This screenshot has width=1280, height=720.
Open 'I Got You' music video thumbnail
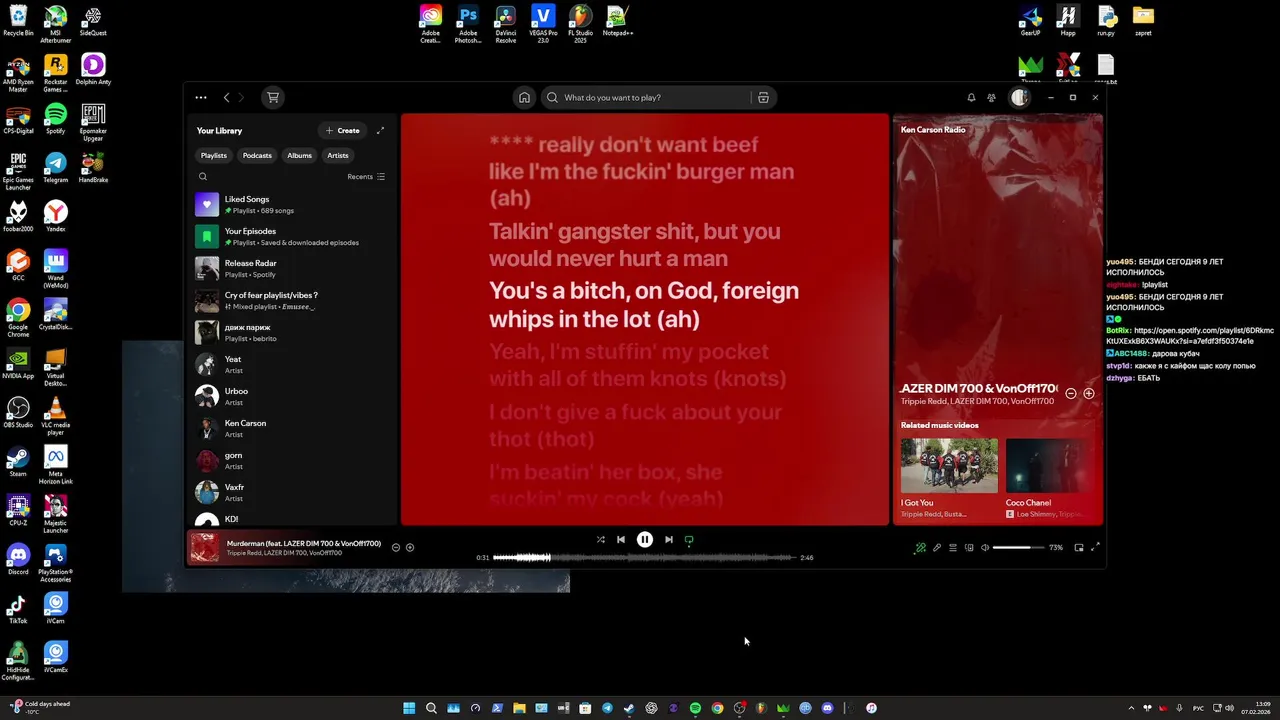949,465
